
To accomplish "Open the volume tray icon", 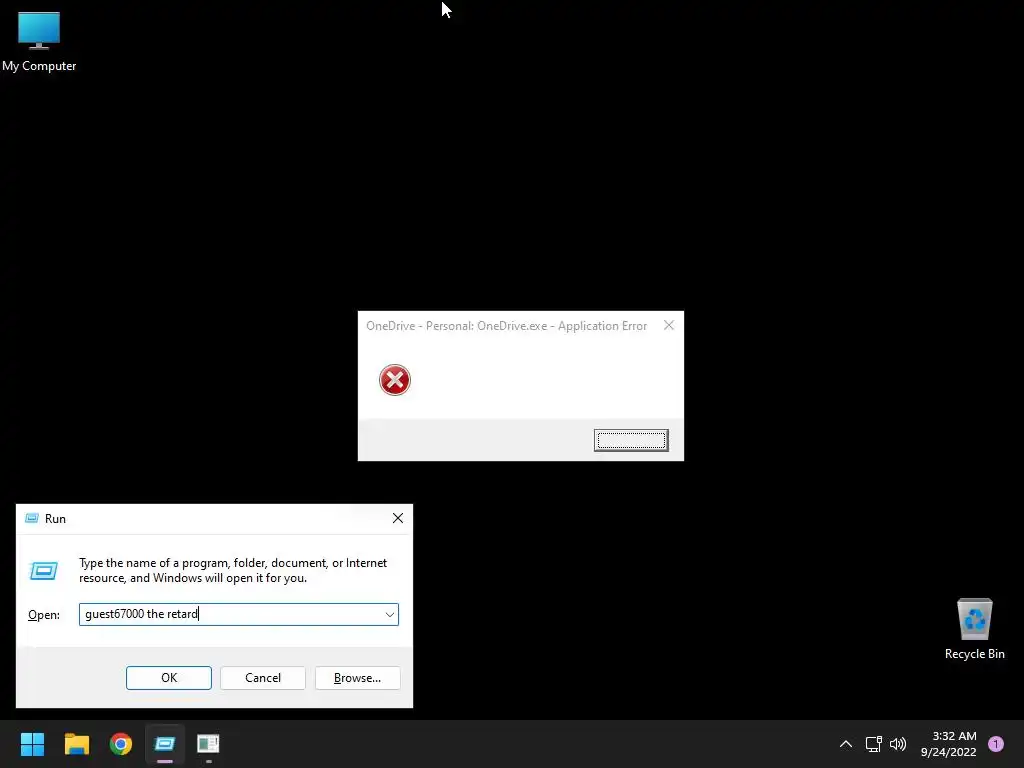I will [x=898, y=744].
